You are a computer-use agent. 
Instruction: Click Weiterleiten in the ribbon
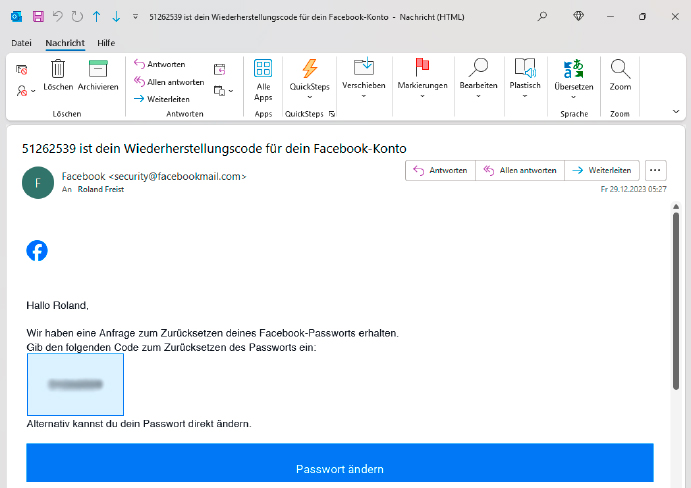tap(162, 99)
